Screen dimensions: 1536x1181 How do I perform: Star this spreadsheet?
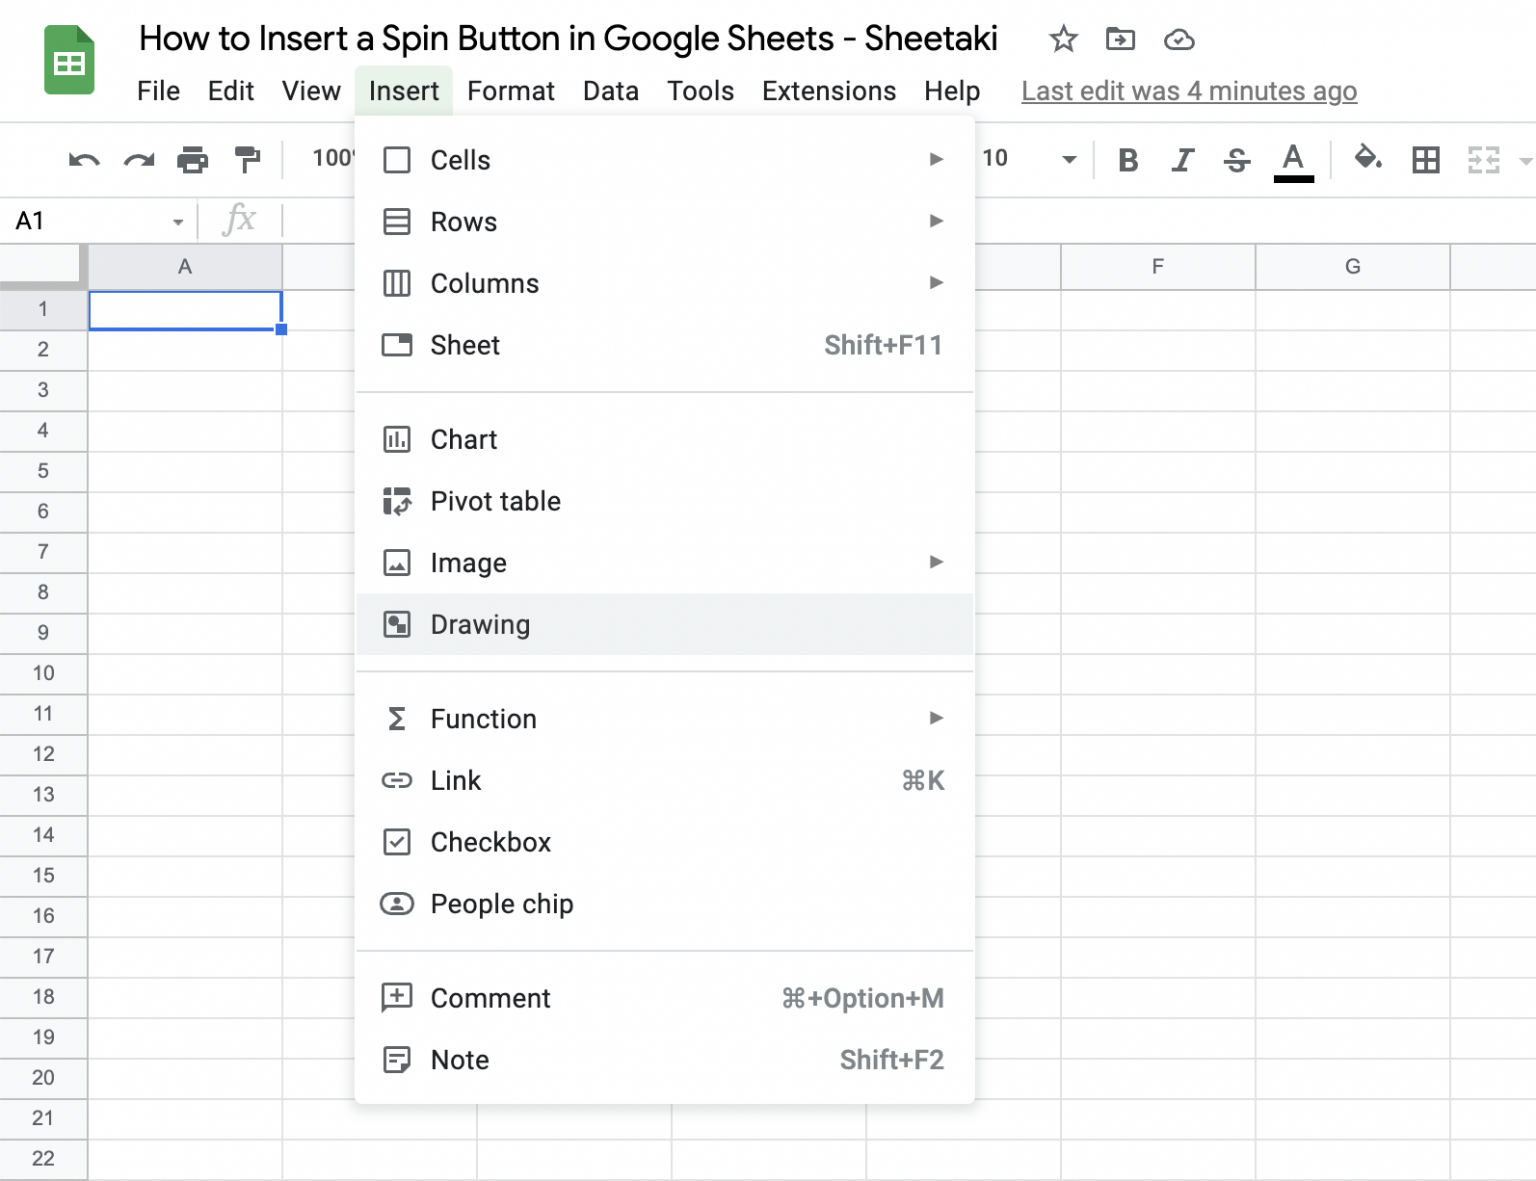(1062, 39)
